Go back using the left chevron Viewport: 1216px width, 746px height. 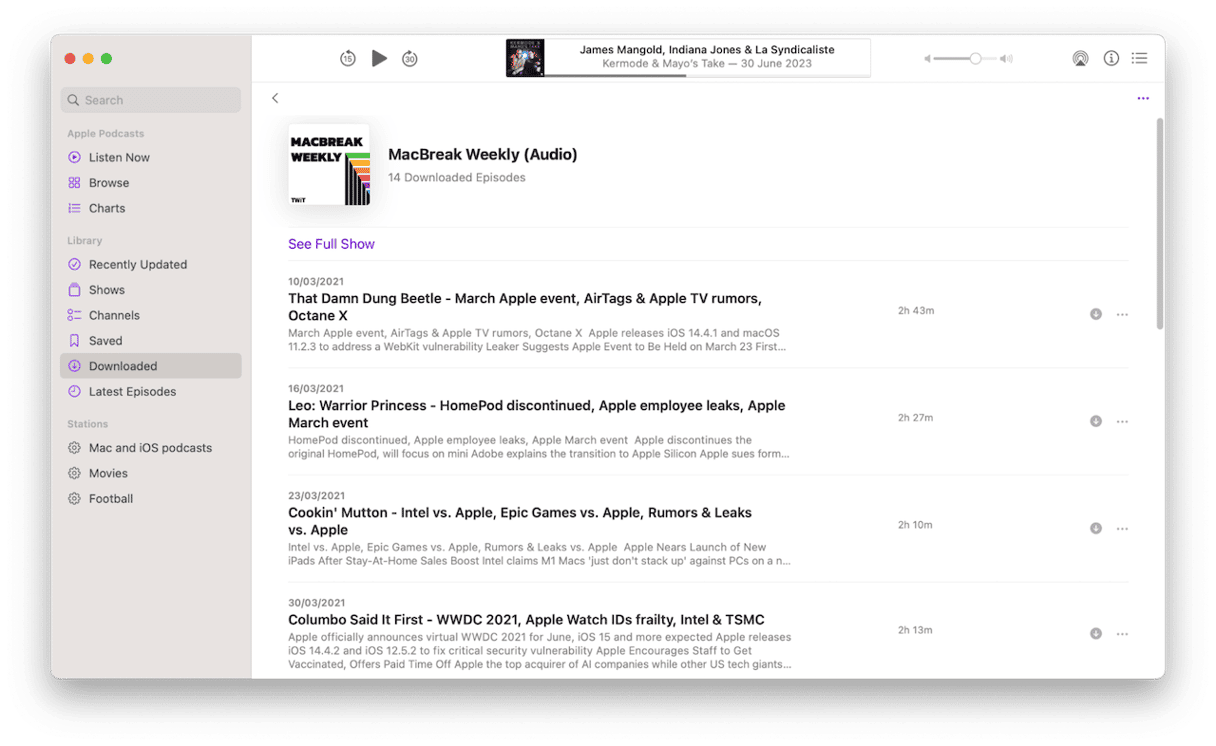coord(275,98)
